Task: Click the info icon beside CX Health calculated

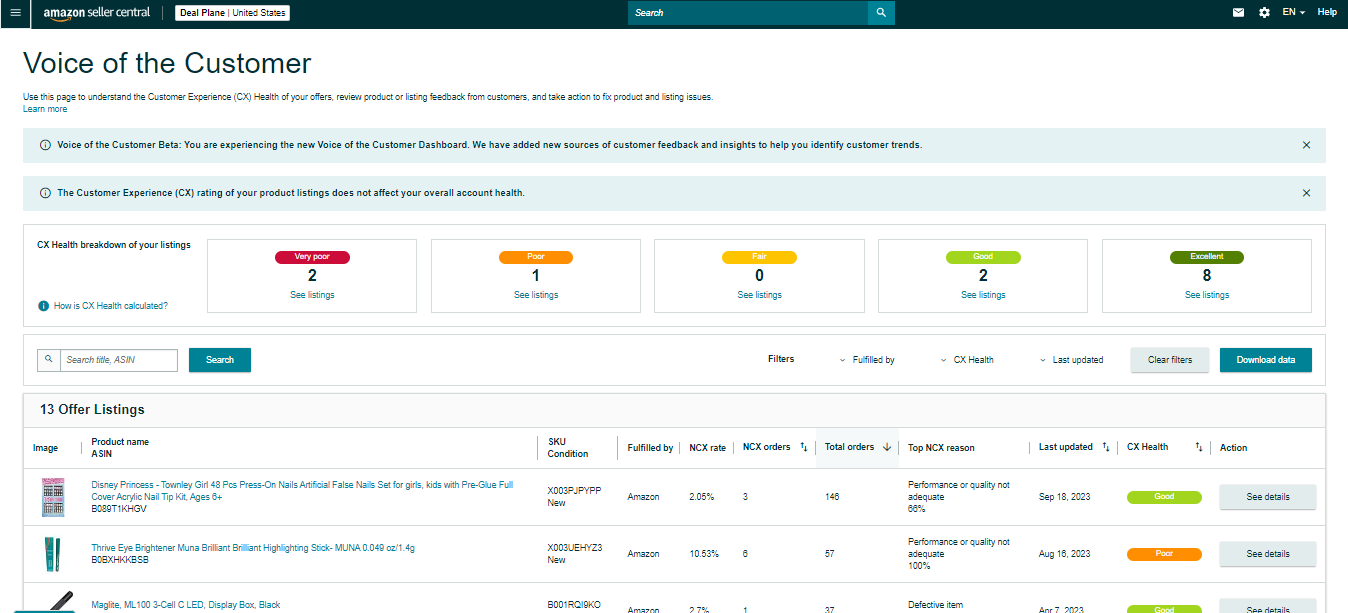Action: [x=43, y=306]
